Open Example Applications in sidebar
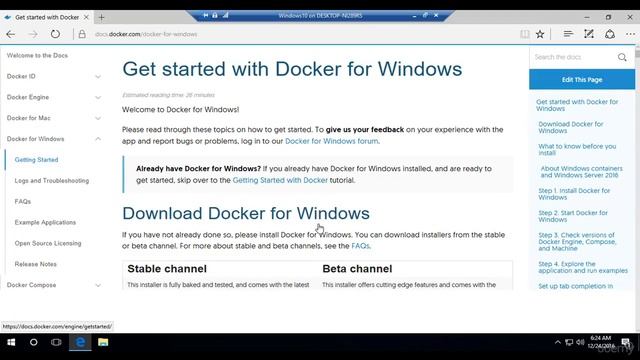640x360 pixels. point(45,222)
